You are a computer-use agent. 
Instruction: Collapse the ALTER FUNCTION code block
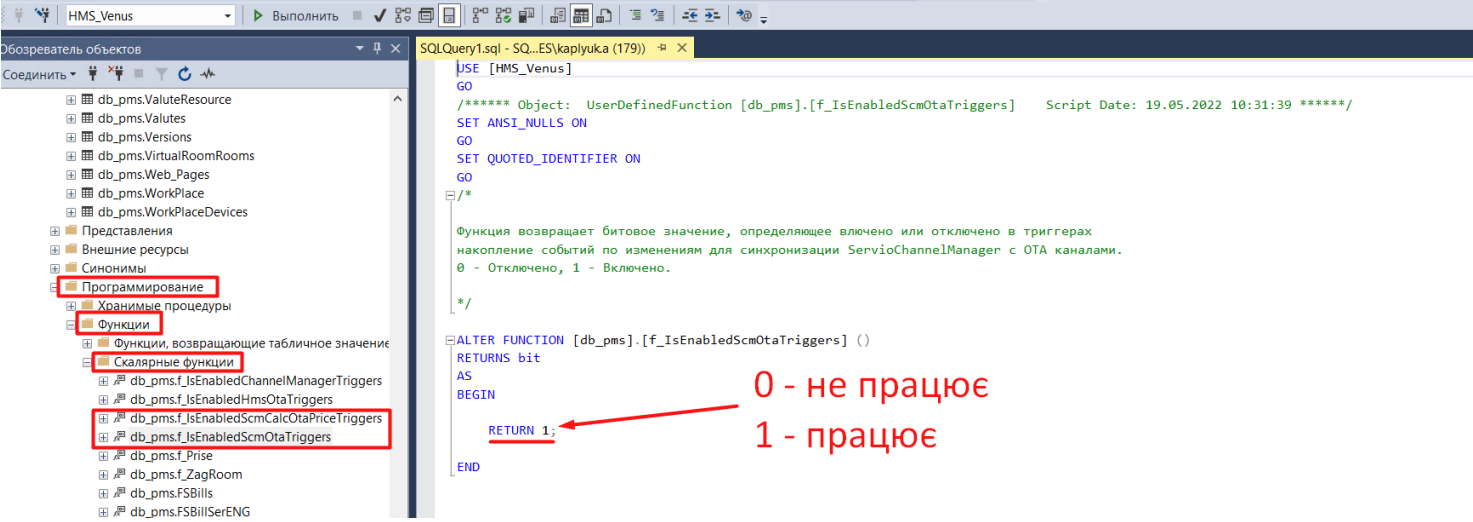point(450,340)
